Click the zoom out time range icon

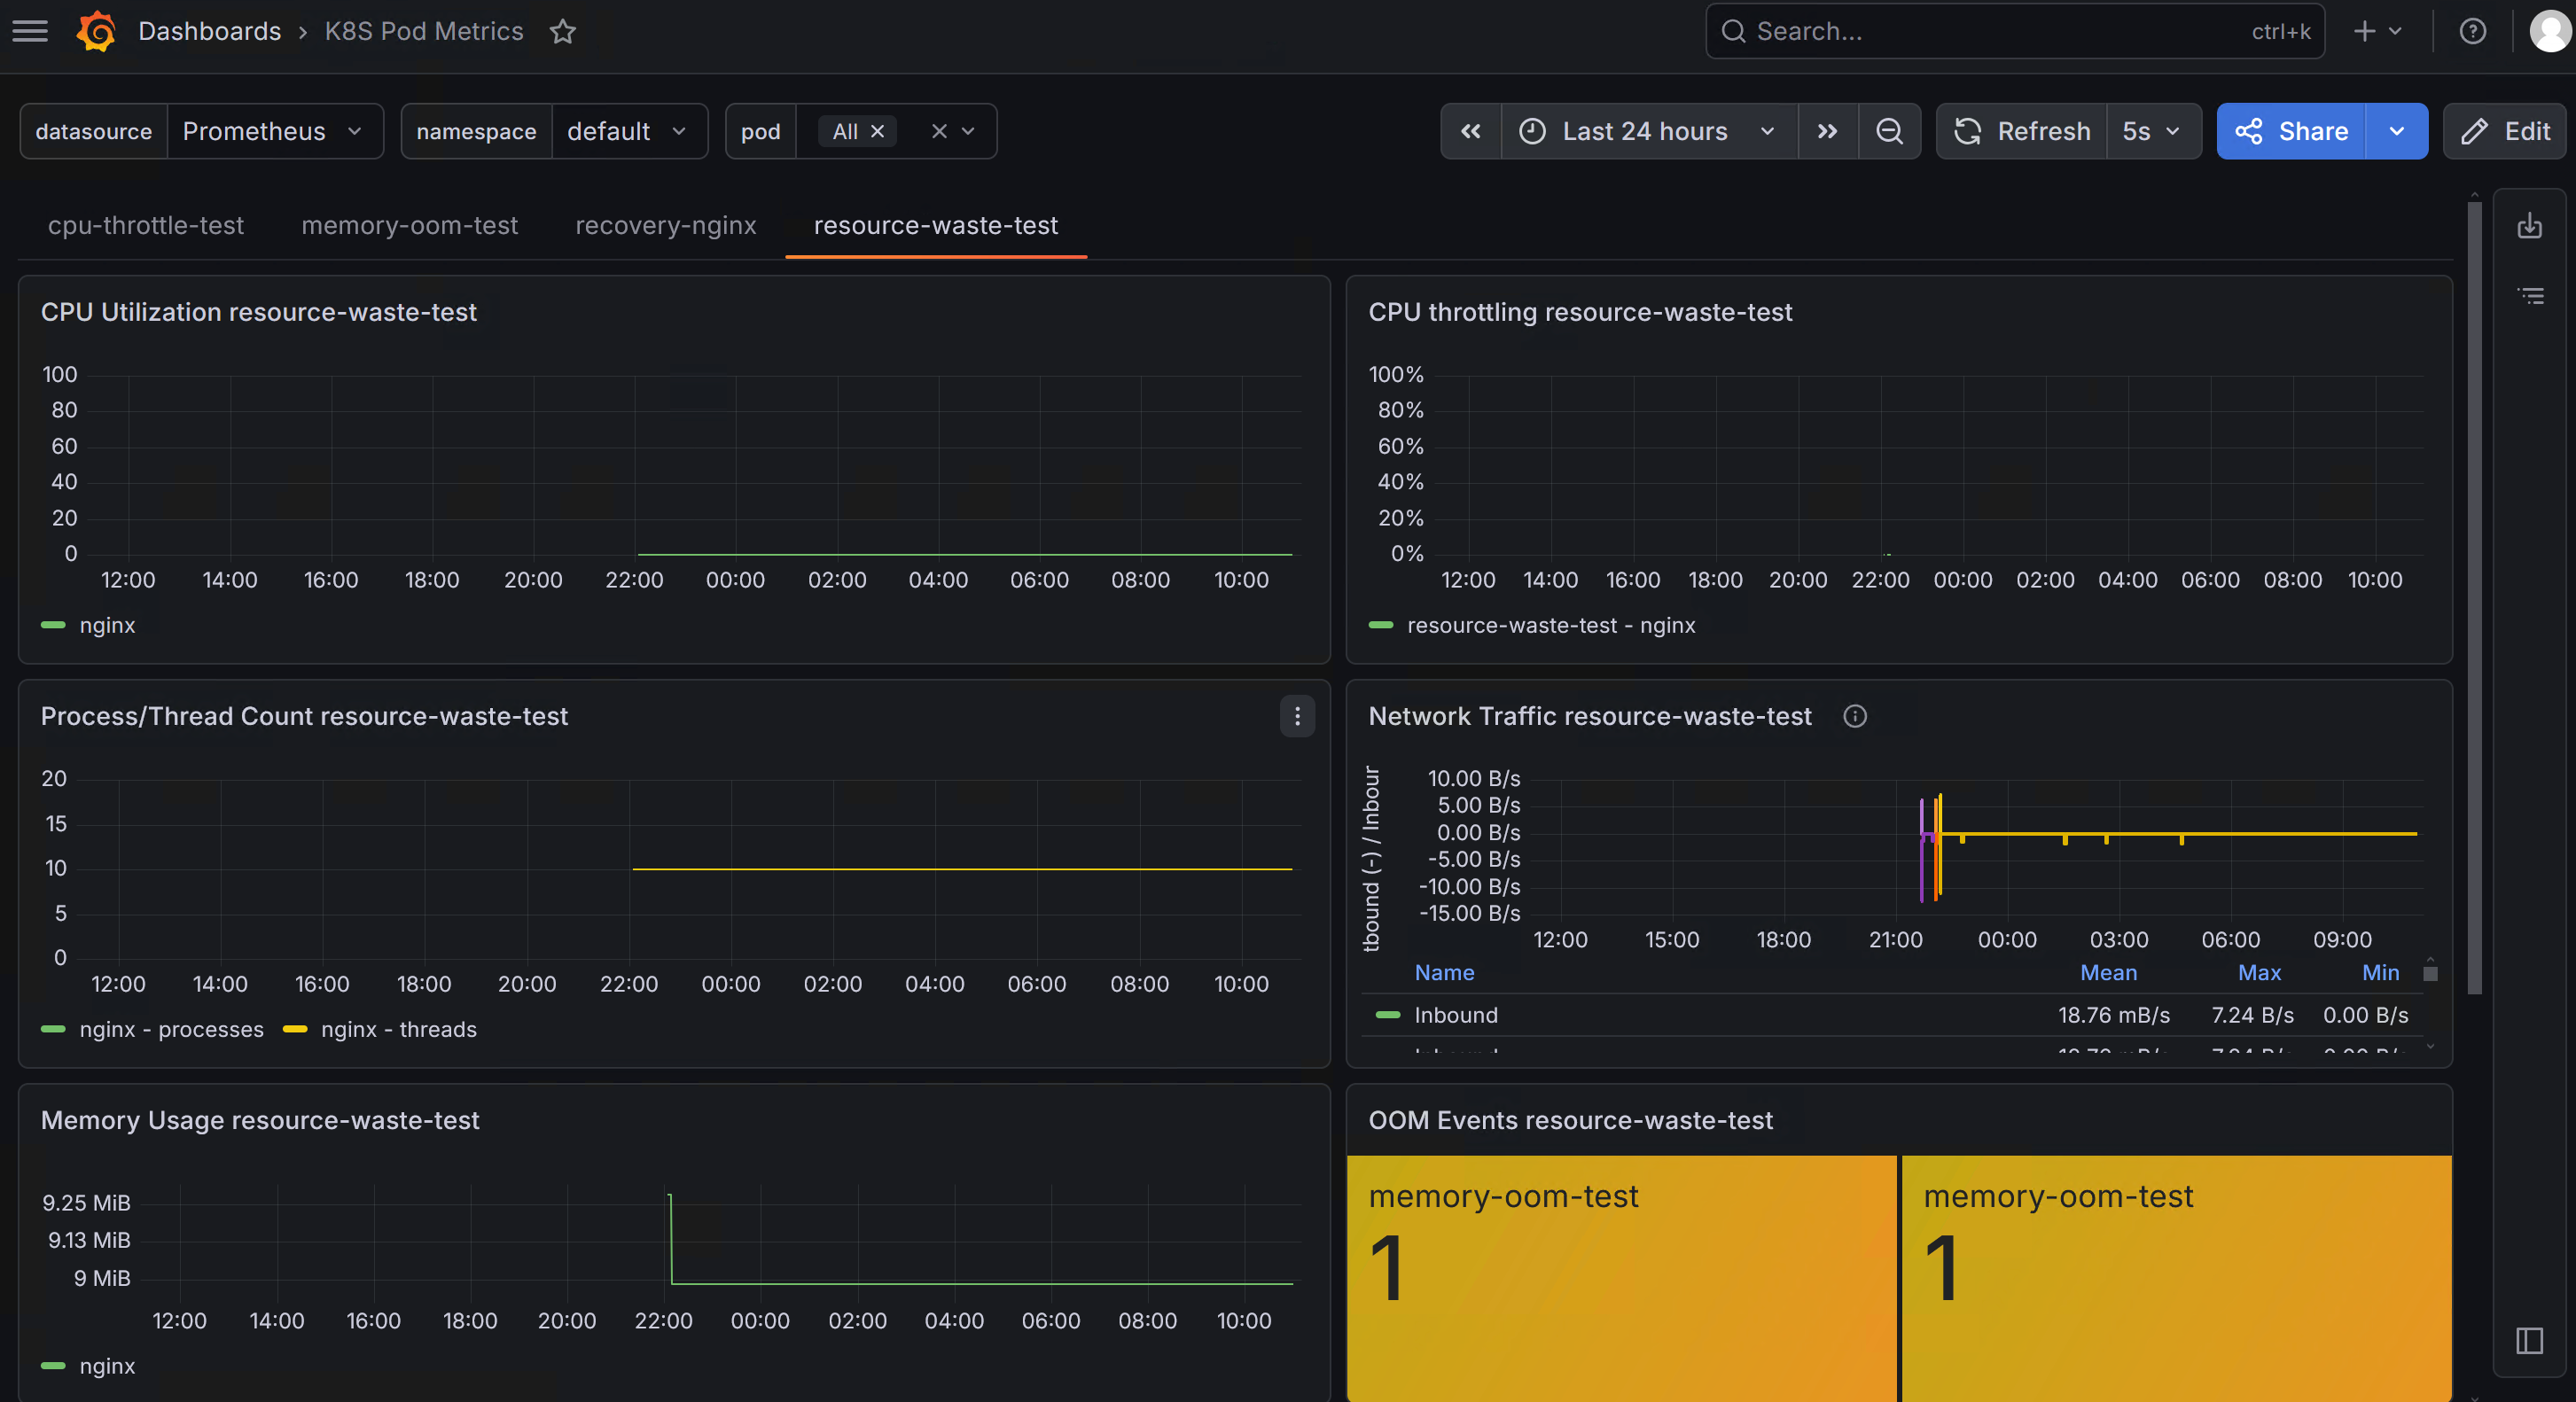(1889, 131)
